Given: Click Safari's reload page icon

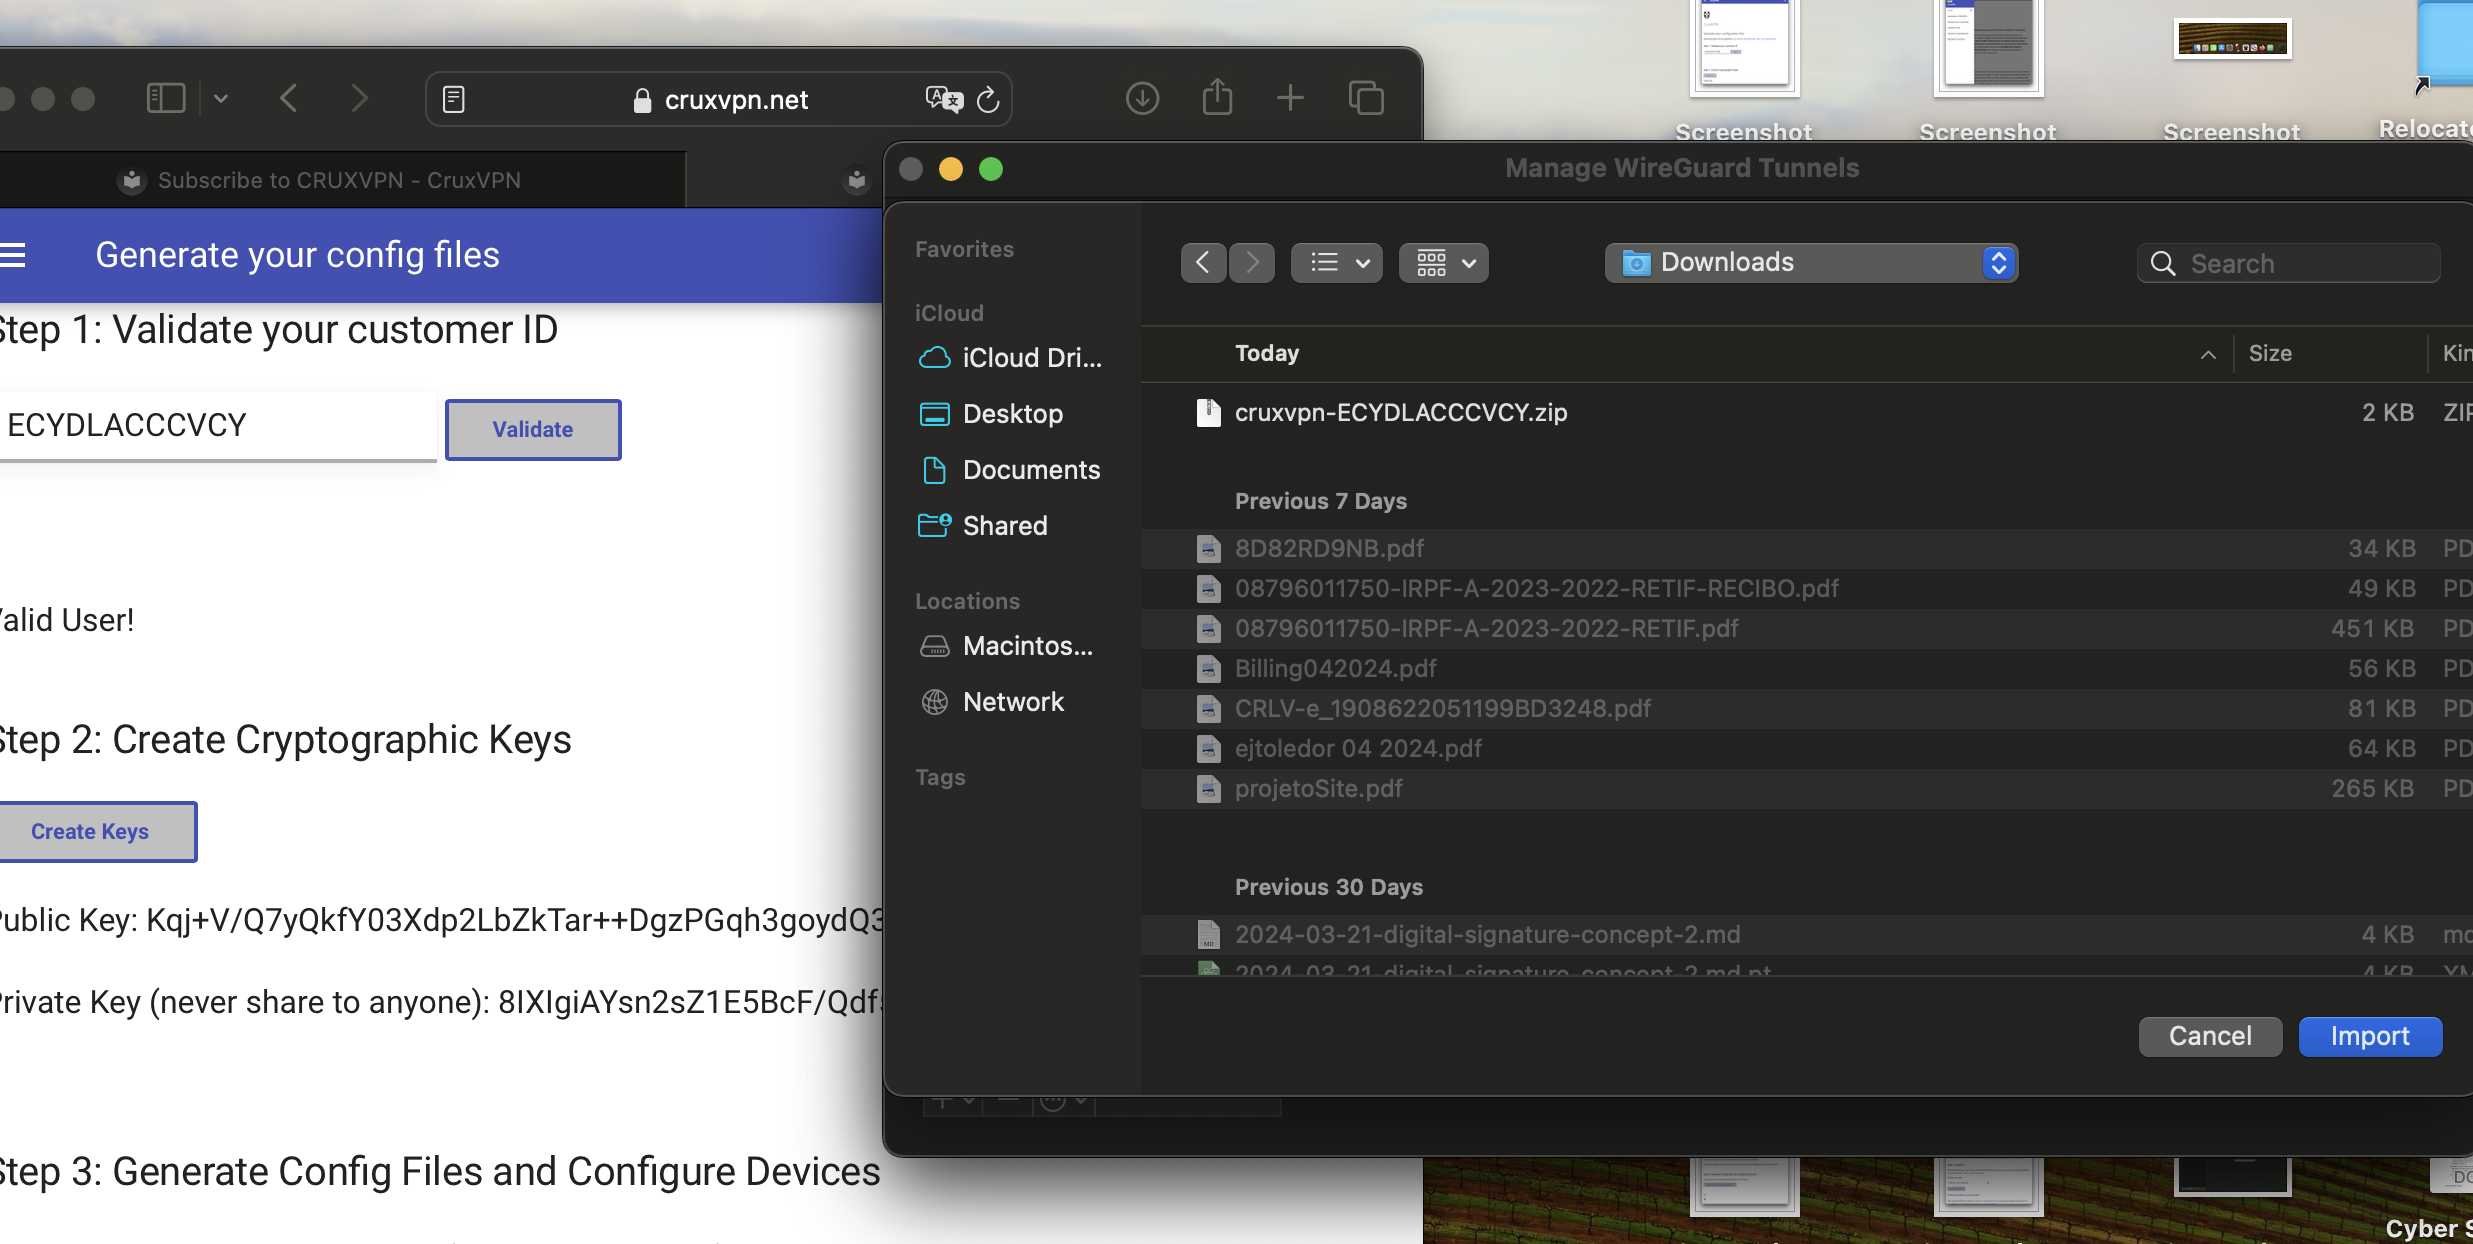Looking at the screenshot, I should pos(987,99).
